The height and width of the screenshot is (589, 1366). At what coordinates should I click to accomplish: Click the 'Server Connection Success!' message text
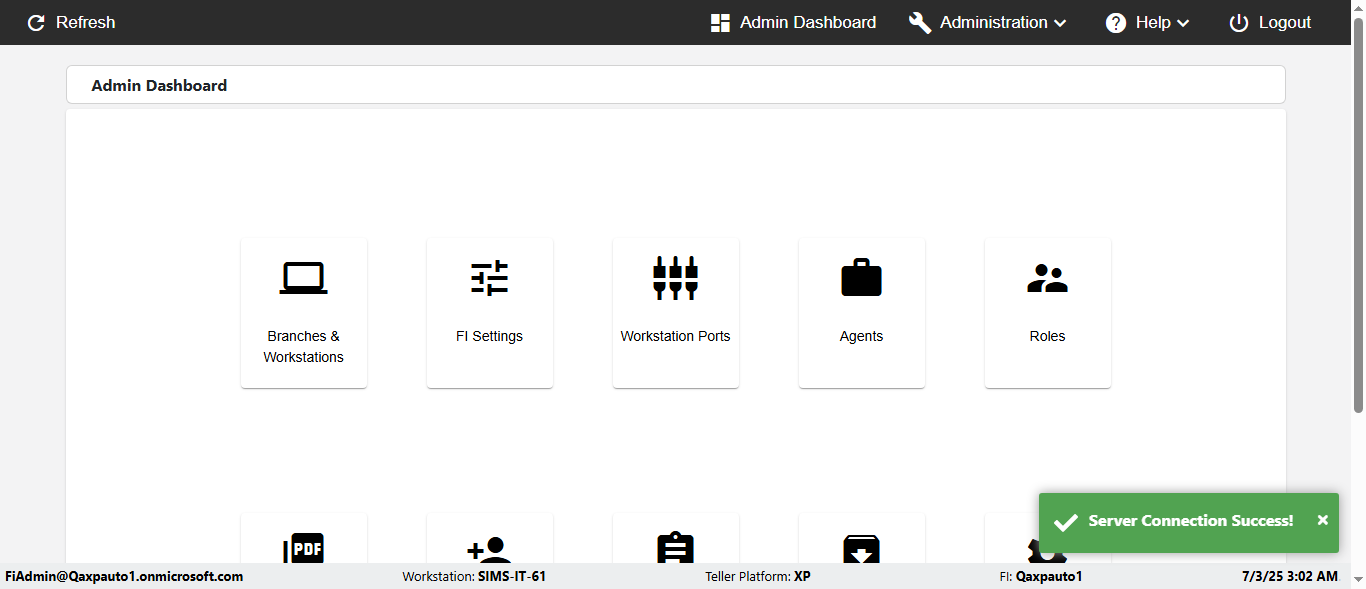[x=1191, y=521]
